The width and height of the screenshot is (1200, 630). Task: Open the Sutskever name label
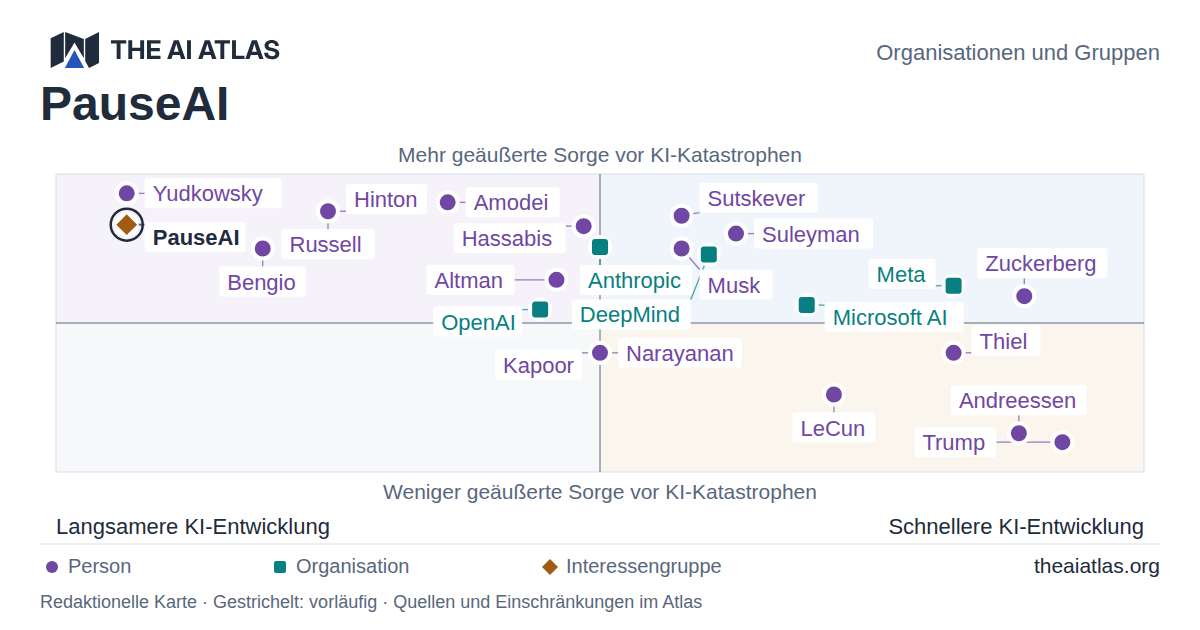tap(756, 198)
